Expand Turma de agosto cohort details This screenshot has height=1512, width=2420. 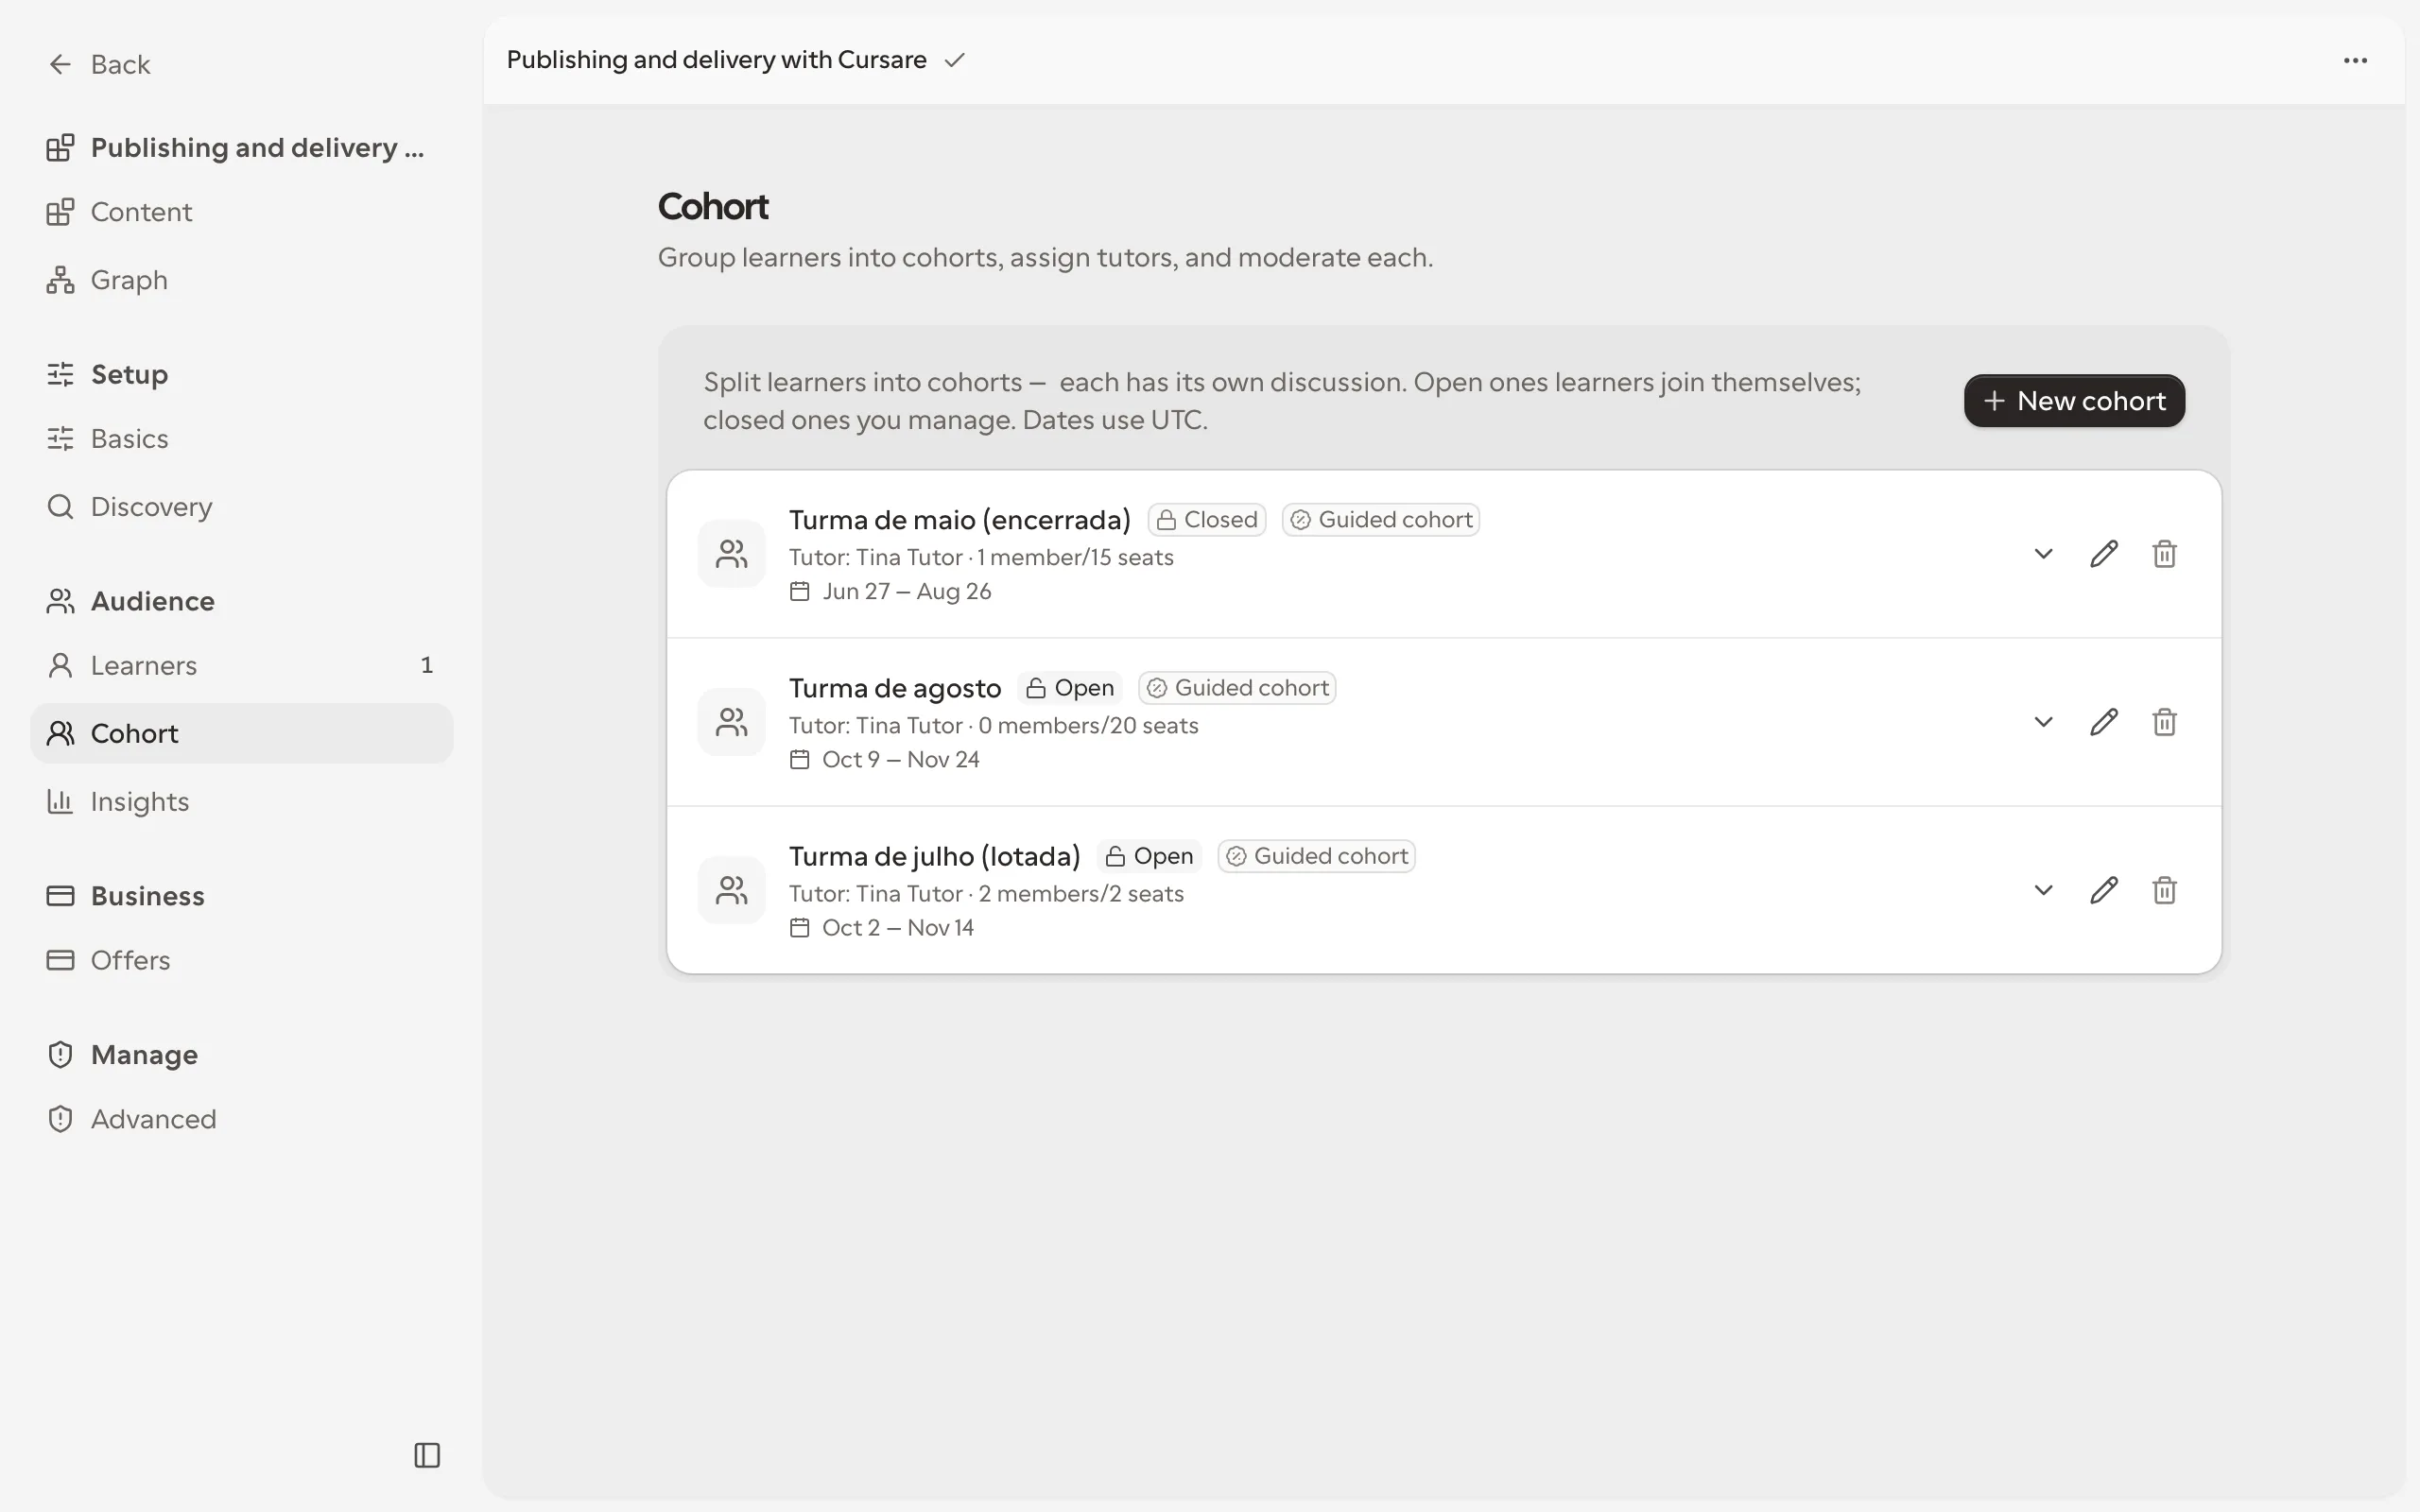(2043, 722)
